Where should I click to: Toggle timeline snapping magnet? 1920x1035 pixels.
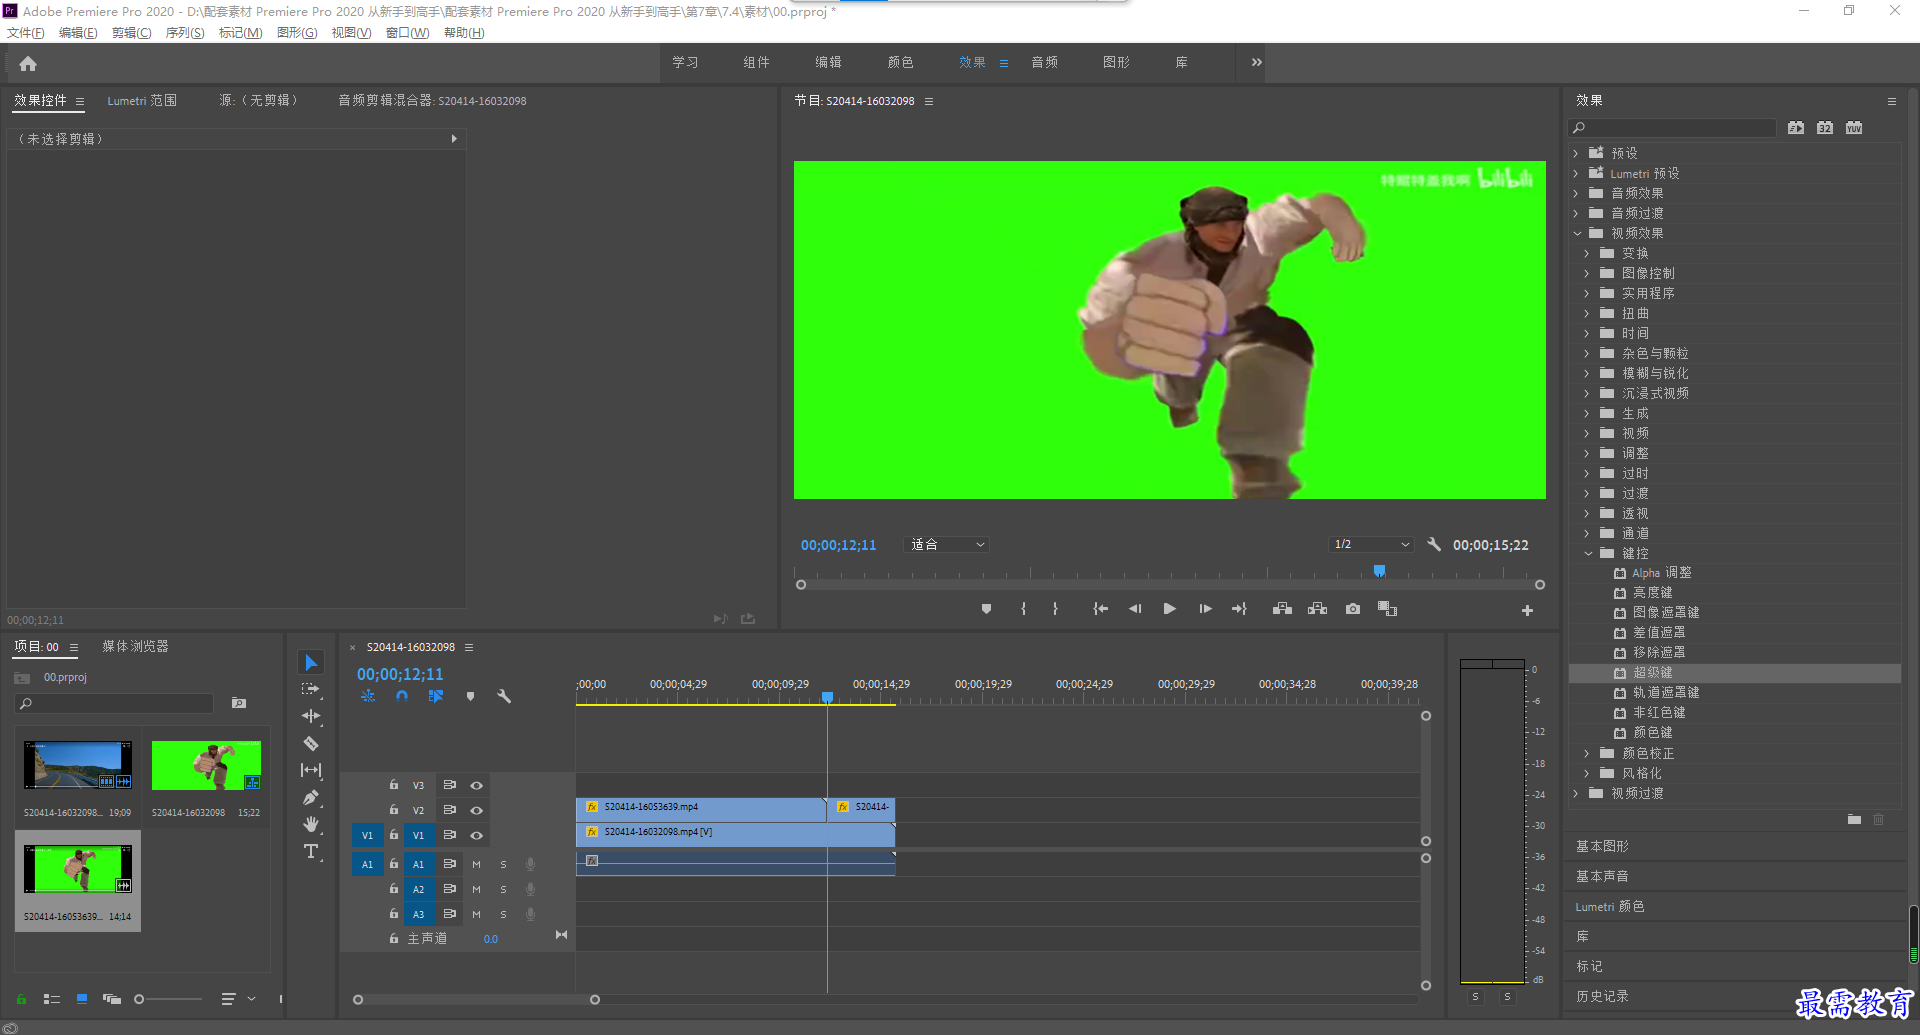402,696
